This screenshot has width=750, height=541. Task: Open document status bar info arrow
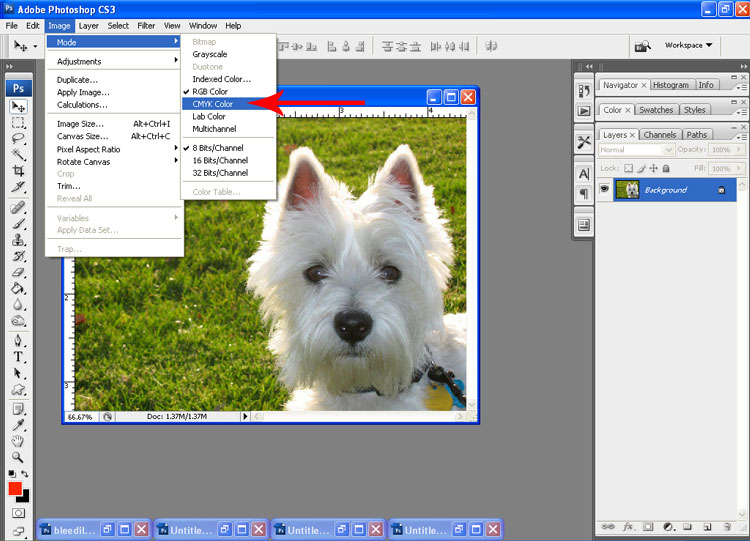(x=245, y=417)
